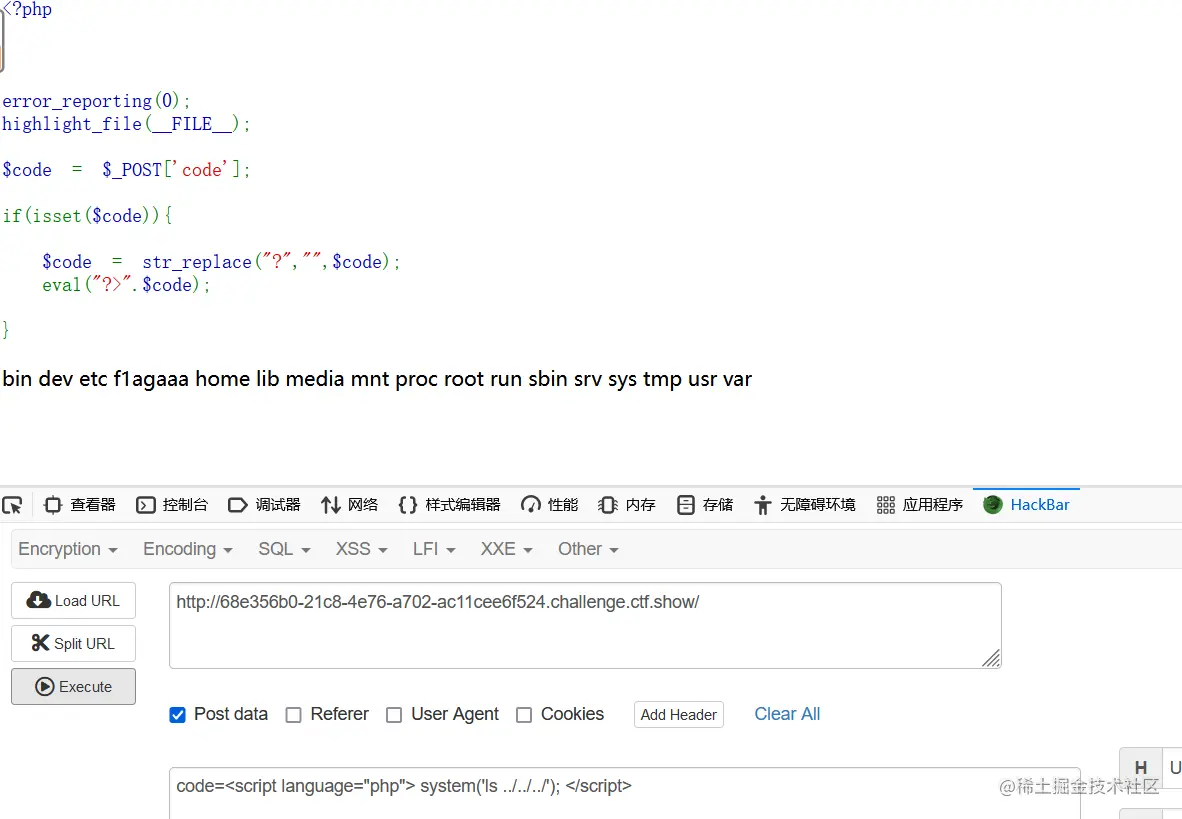Switch to the HackBar tab
This screenshot has height=819, width=1182.
1027,505
